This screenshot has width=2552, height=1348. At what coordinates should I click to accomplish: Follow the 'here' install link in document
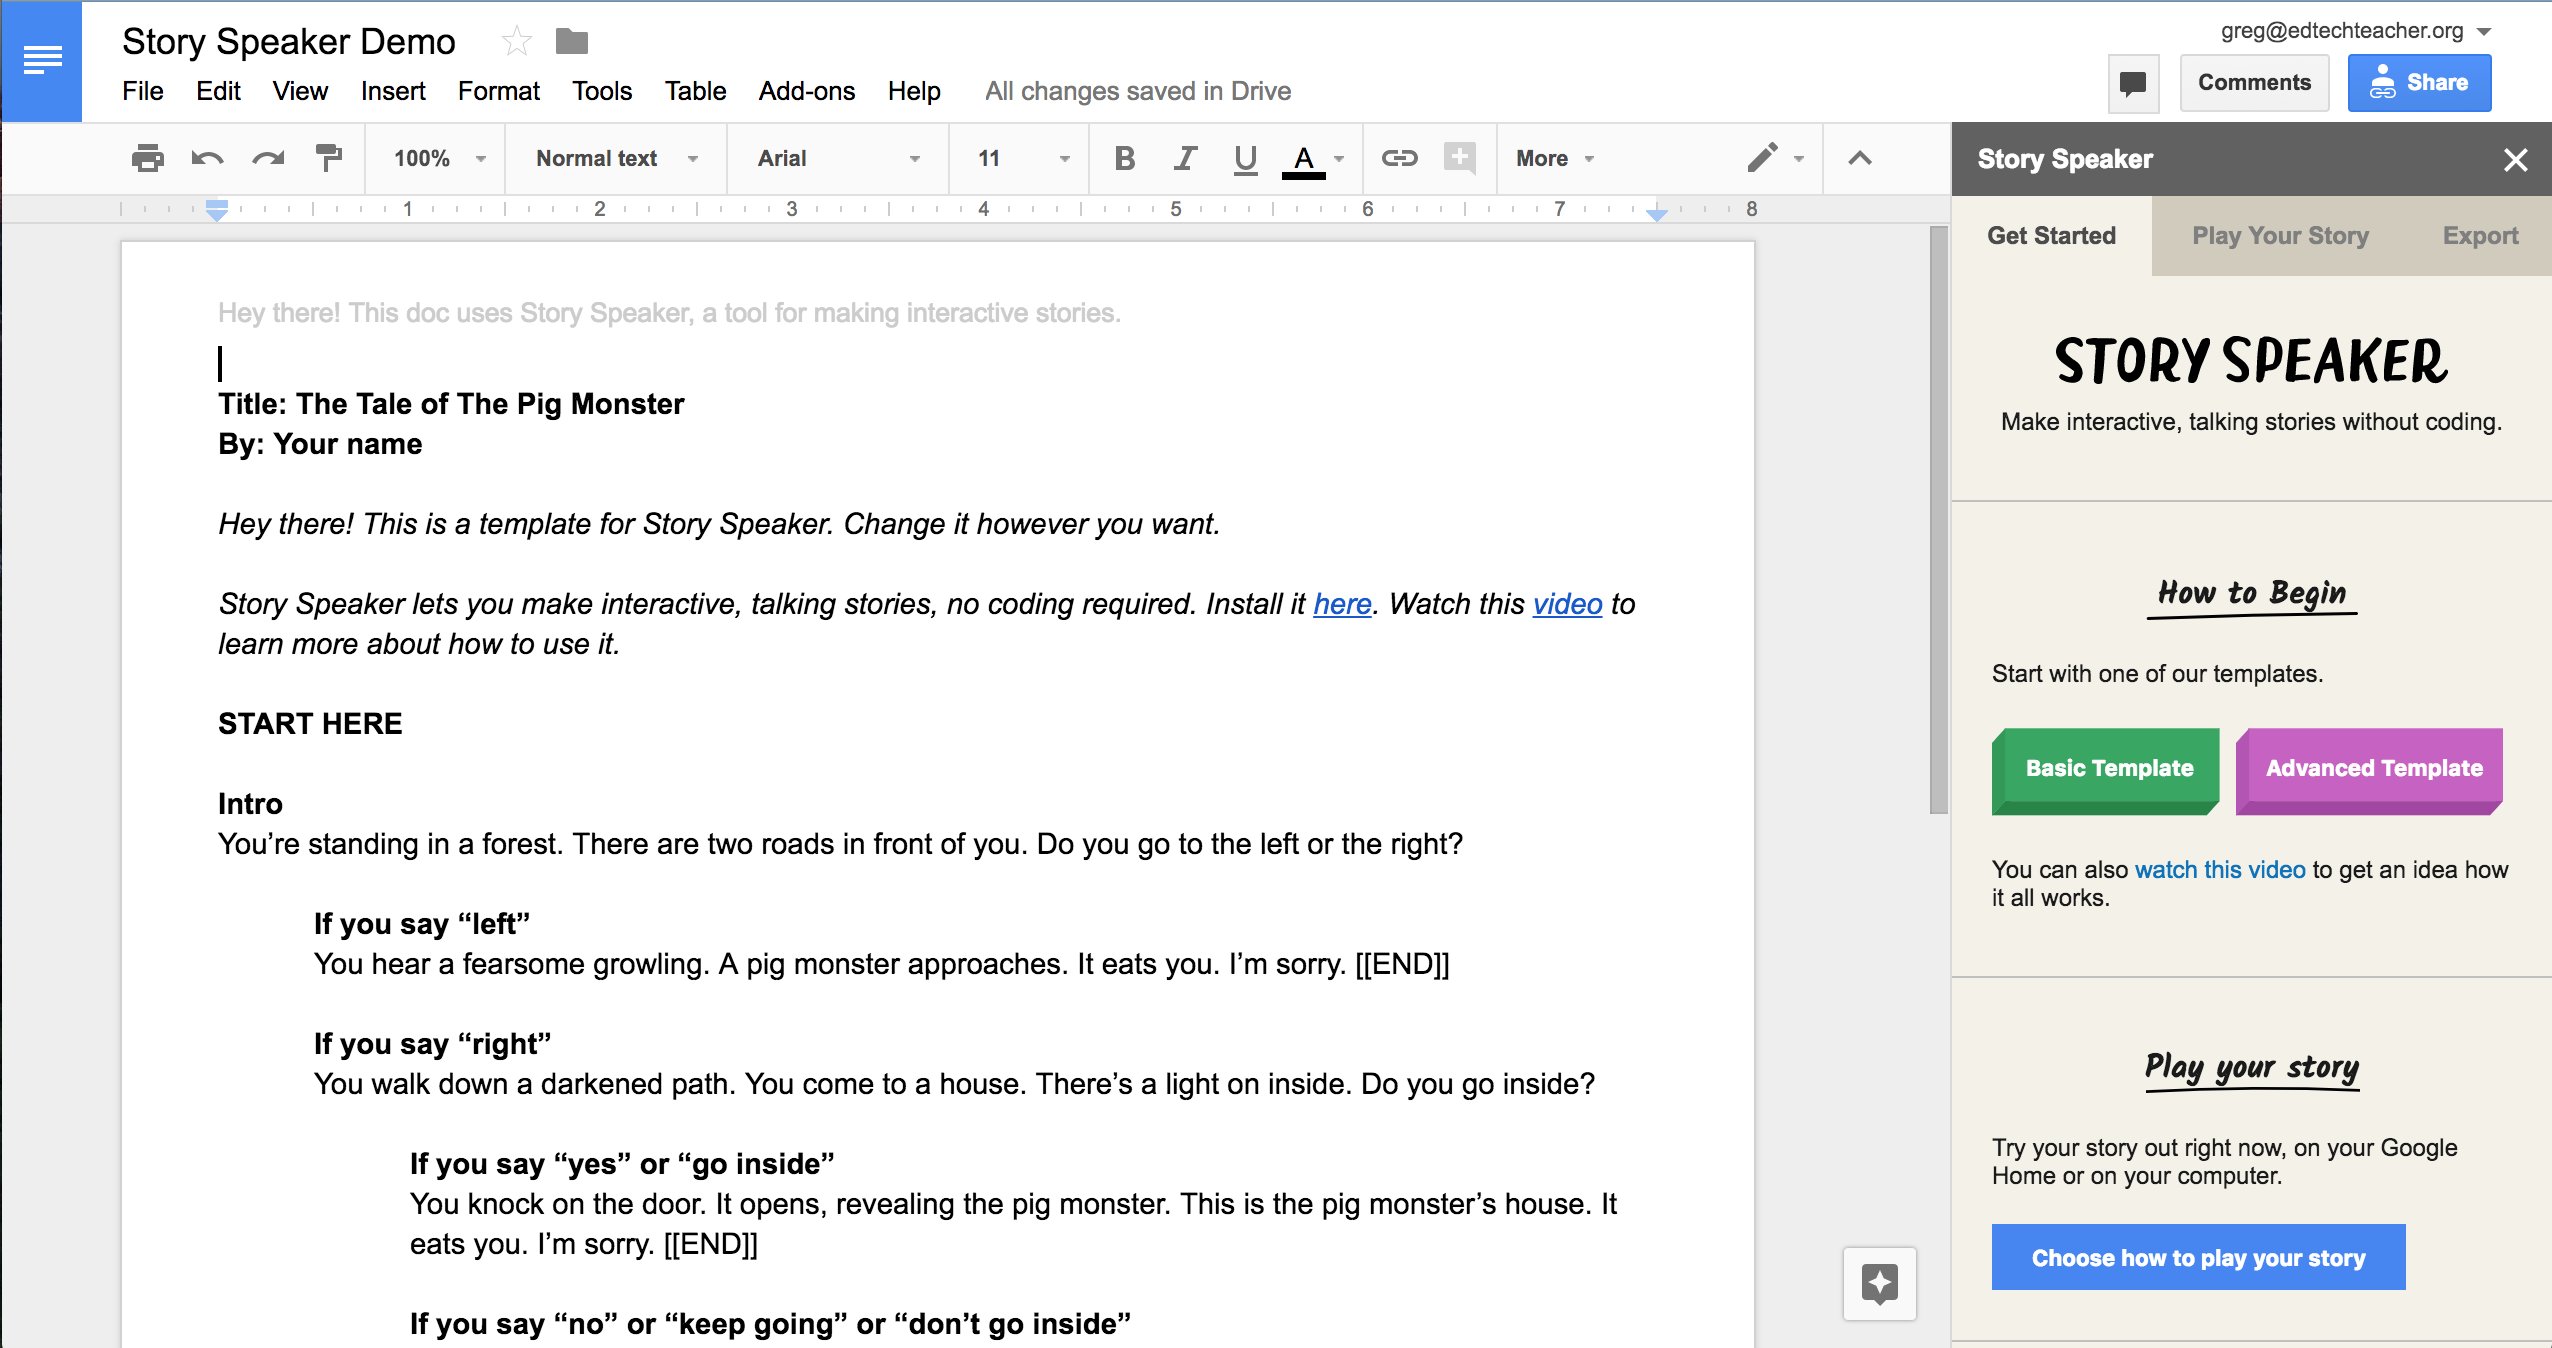(1342, 604)
